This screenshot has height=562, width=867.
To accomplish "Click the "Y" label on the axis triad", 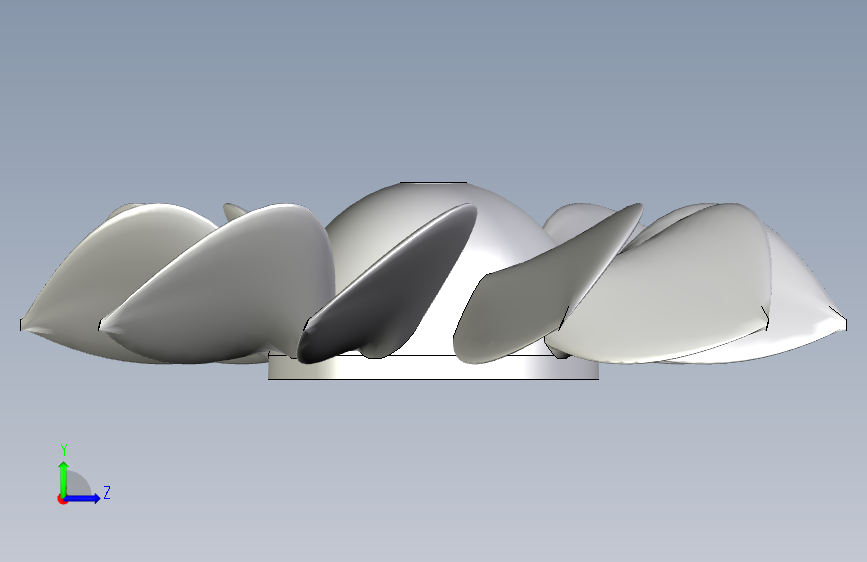I will tap(64, 450).
